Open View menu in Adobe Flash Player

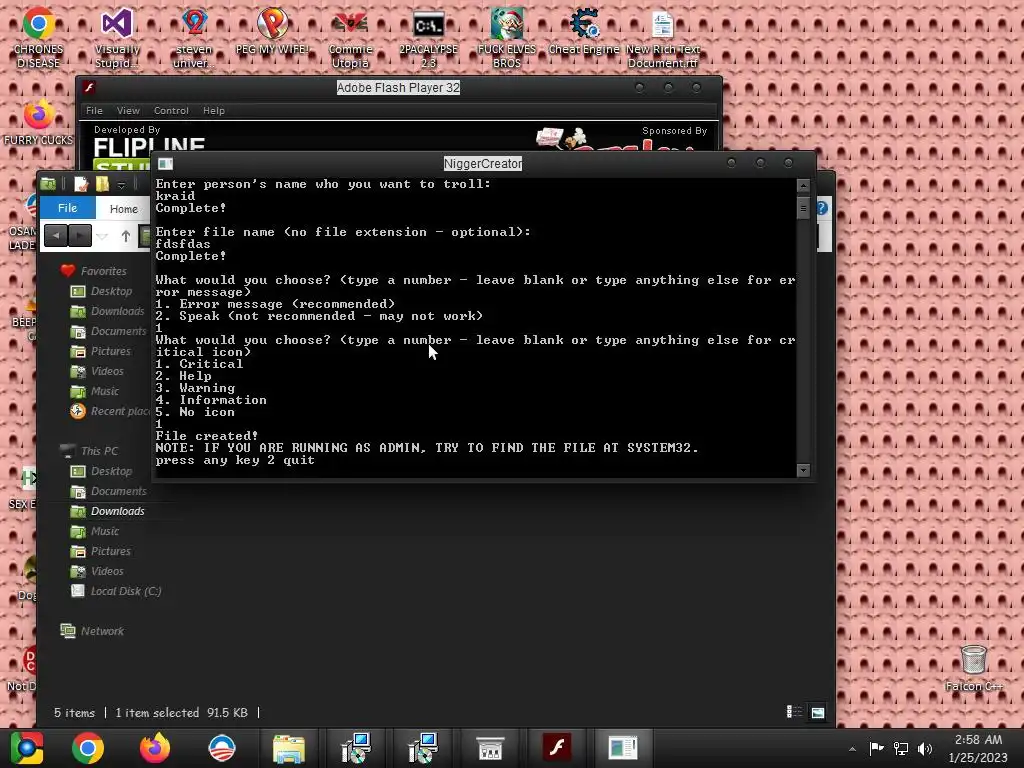[x=128, y=110]
